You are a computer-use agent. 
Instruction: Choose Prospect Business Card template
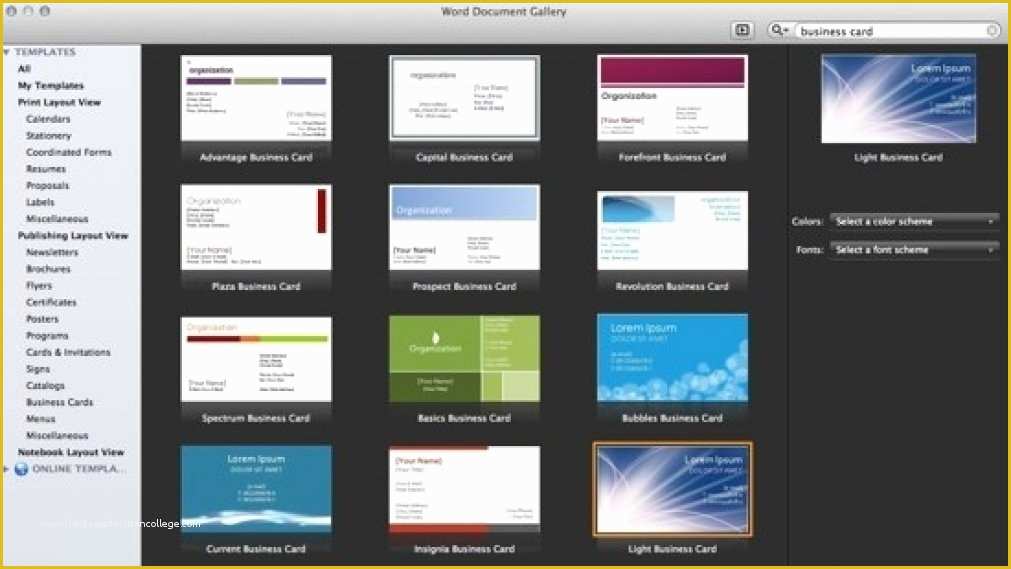[x=464, y=228]
